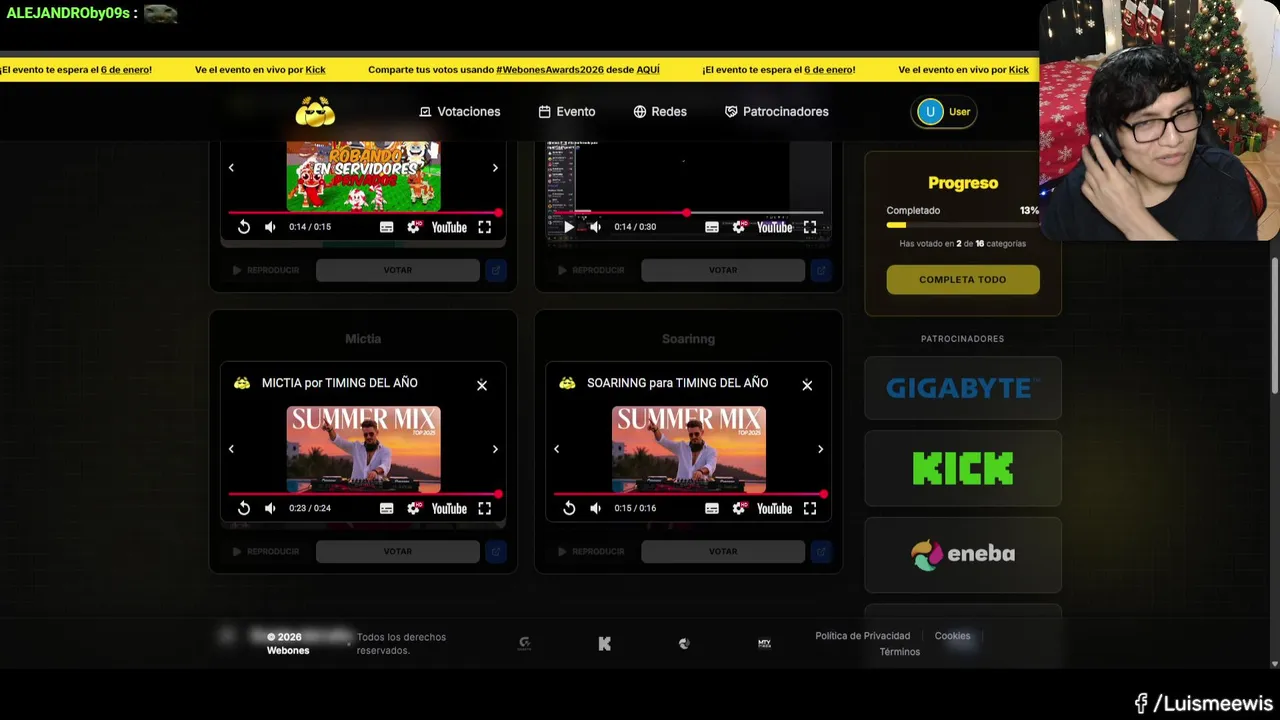Click the AQUÍ link in yellow banner

pyautogui.click(x=648, y=70)
